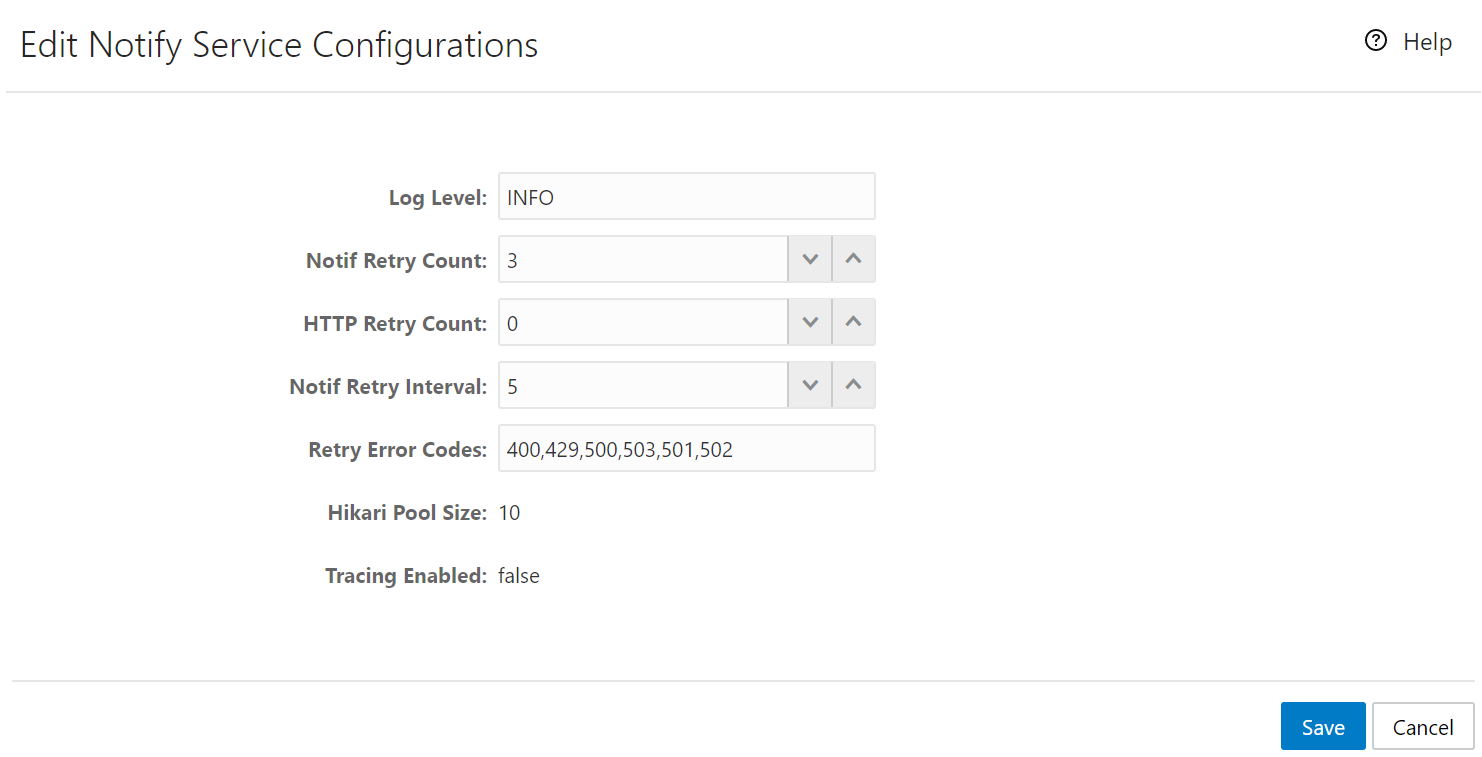Focus the Notif Retry Interval field
1482x757 pixels.
coord(643,386)
